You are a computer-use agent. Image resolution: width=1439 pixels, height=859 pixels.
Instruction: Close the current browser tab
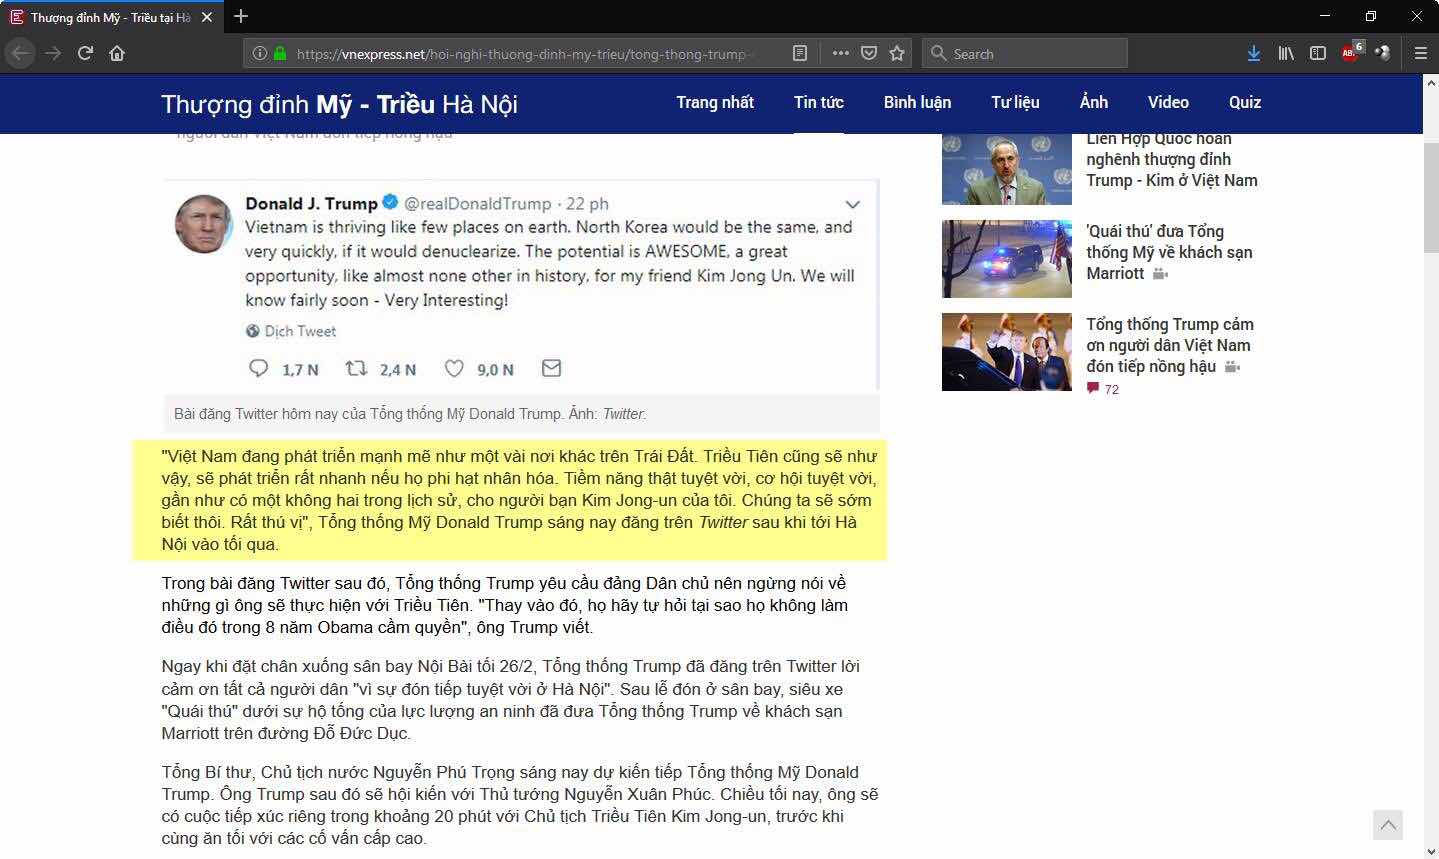coord(207,17)
